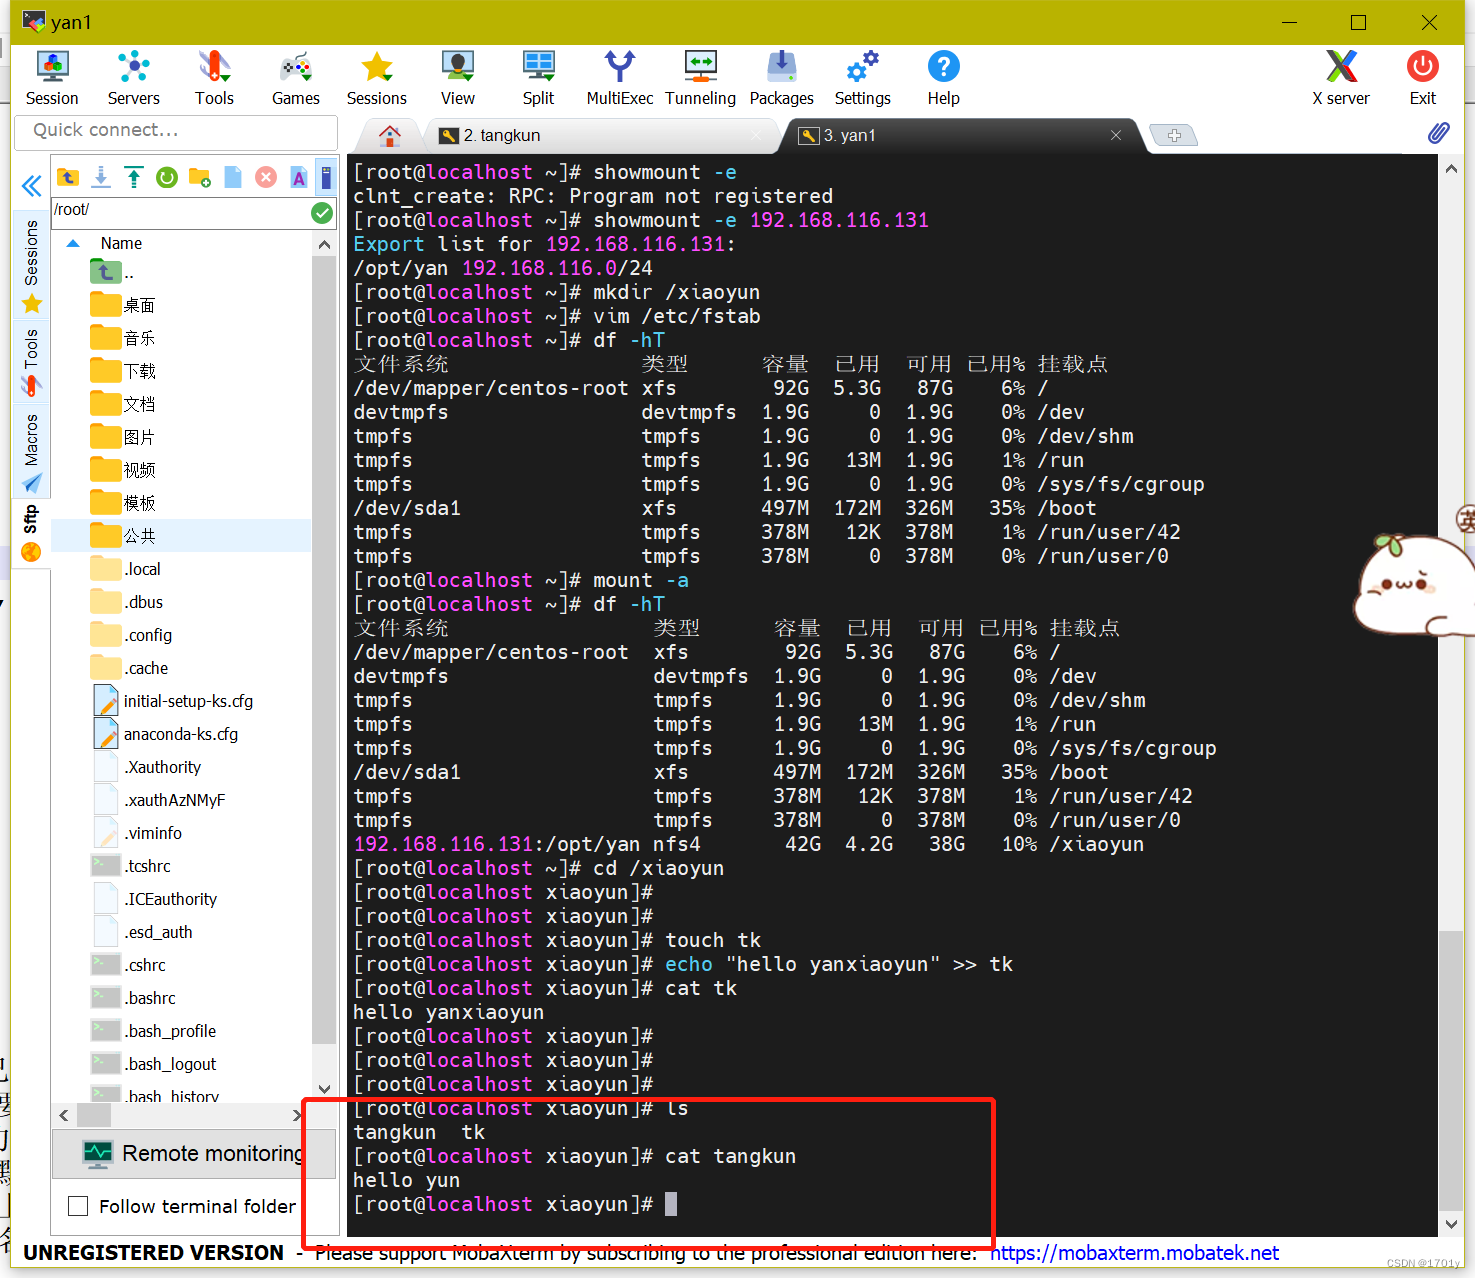This screenshot has height=1278, width=1475.
Task: Open the Tunneling toolbar icon
Action: (x=700, y=77)
